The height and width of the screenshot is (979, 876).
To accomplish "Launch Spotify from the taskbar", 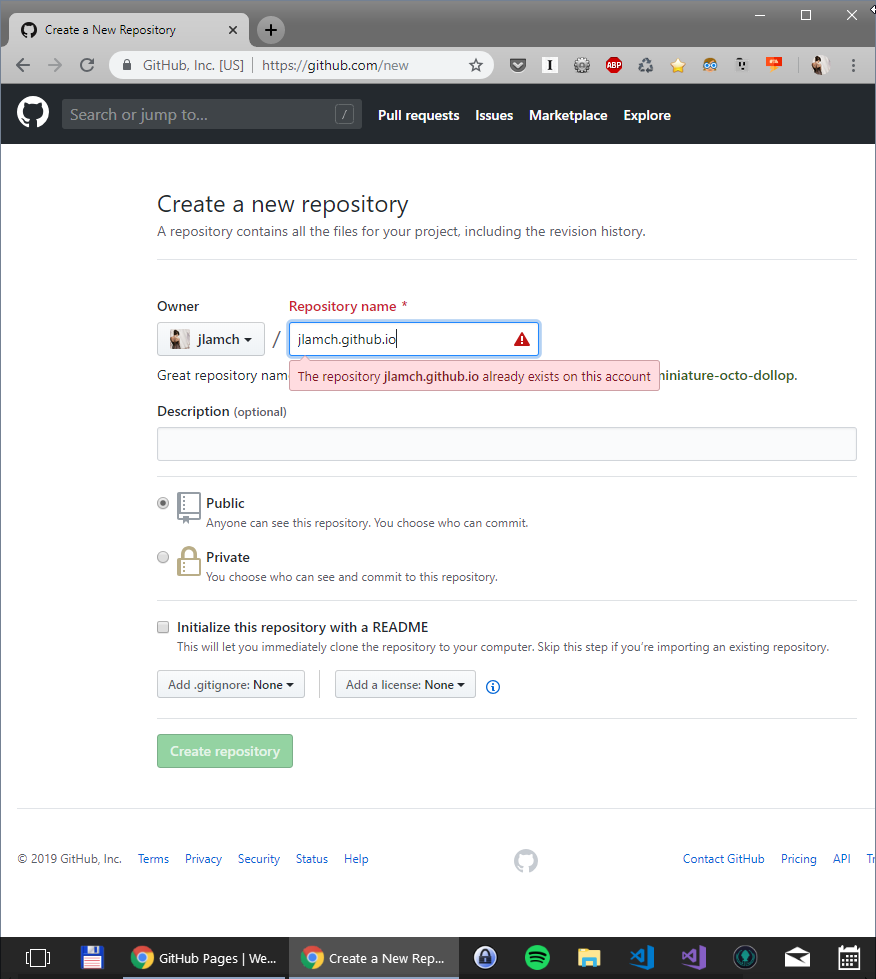I will point(537,957).
